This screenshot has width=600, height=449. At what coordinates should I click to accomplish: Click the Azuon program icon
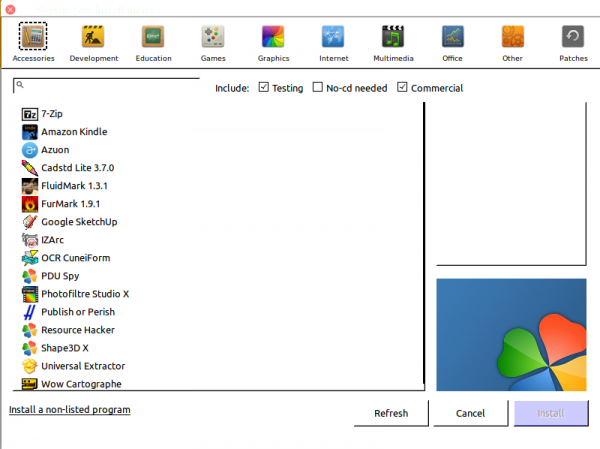click(30, 150)
